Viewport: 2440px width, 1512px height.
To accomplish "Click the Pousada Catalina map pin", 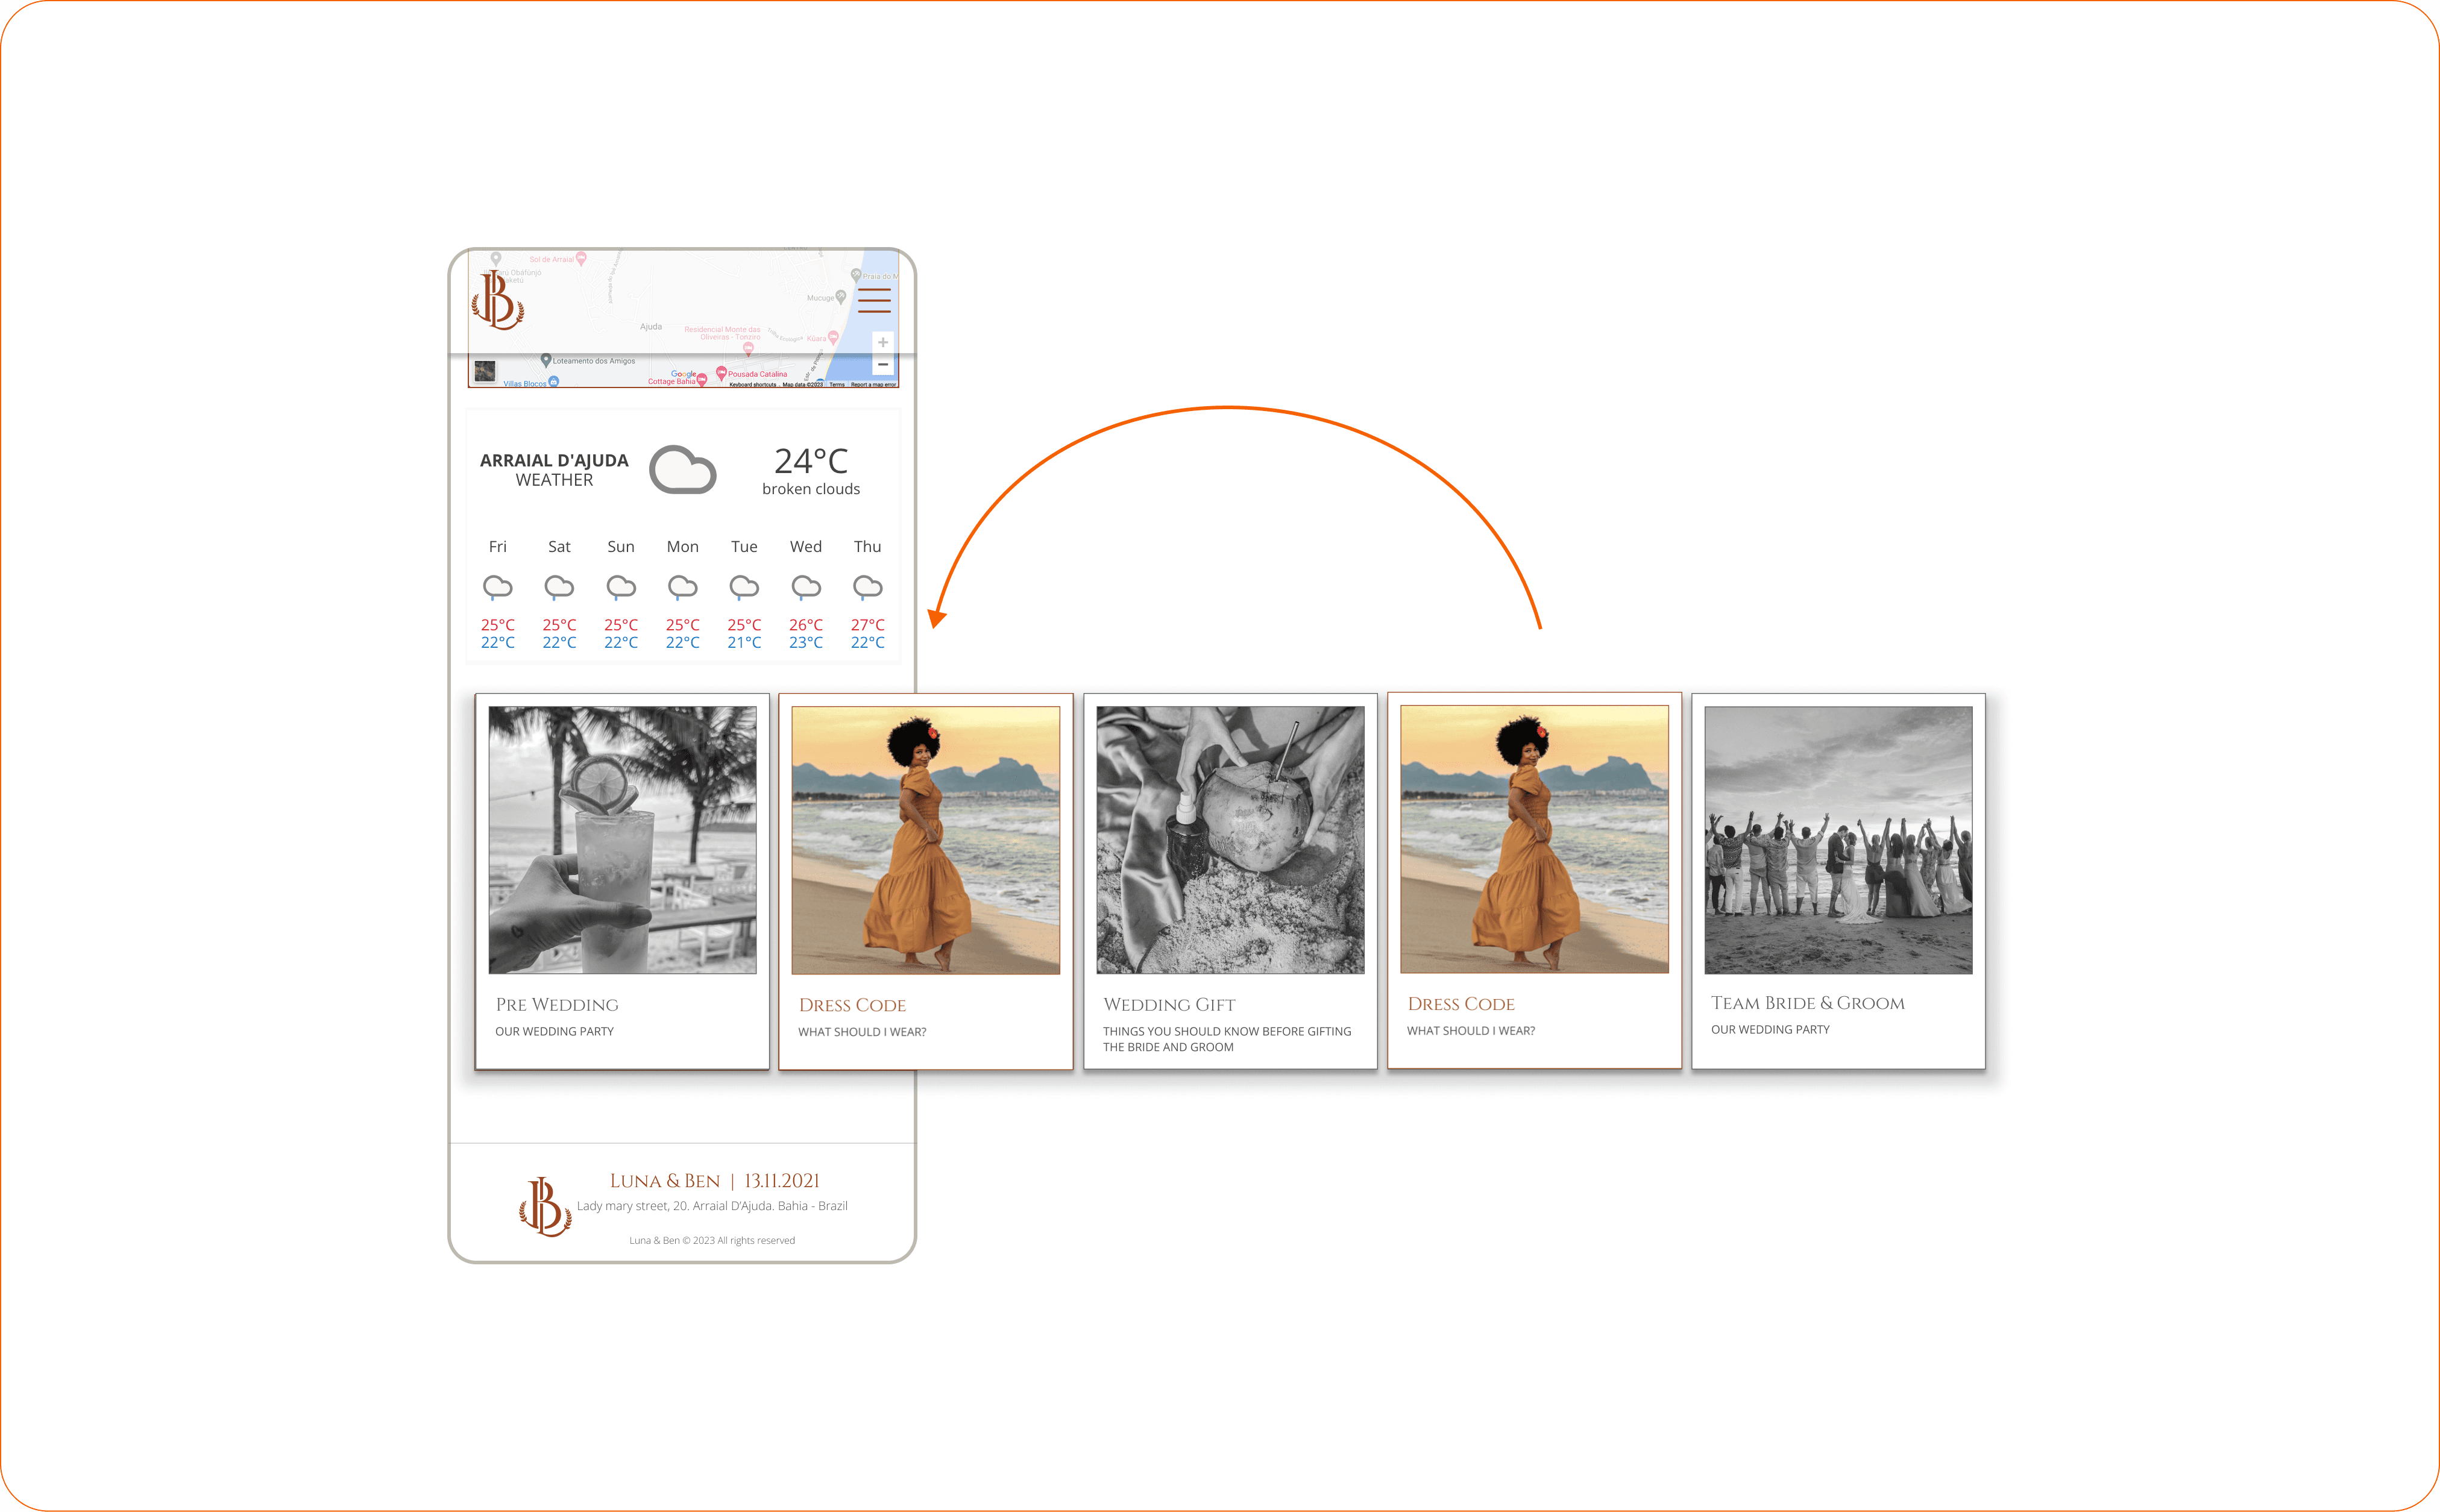I will pyautogui.click(x=721, y=373).
